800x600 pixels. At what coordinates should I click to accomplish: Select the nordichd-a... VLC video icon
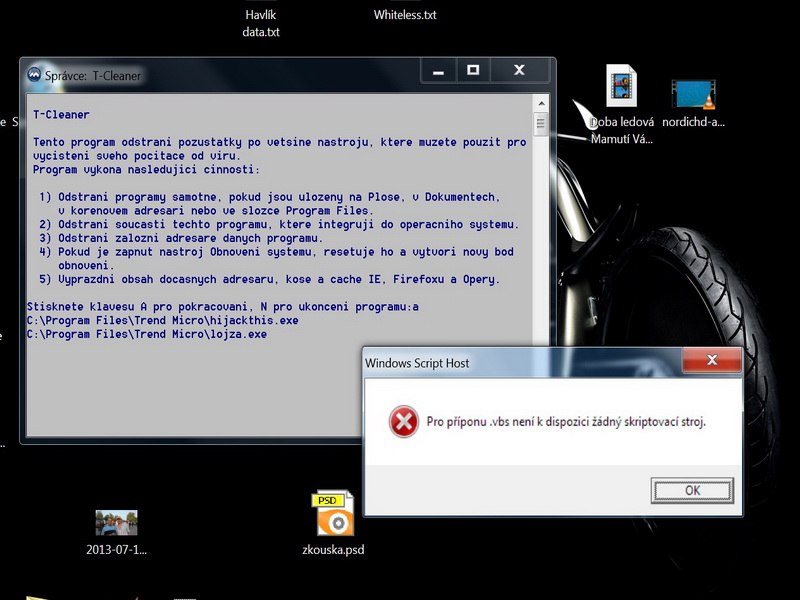693,94
